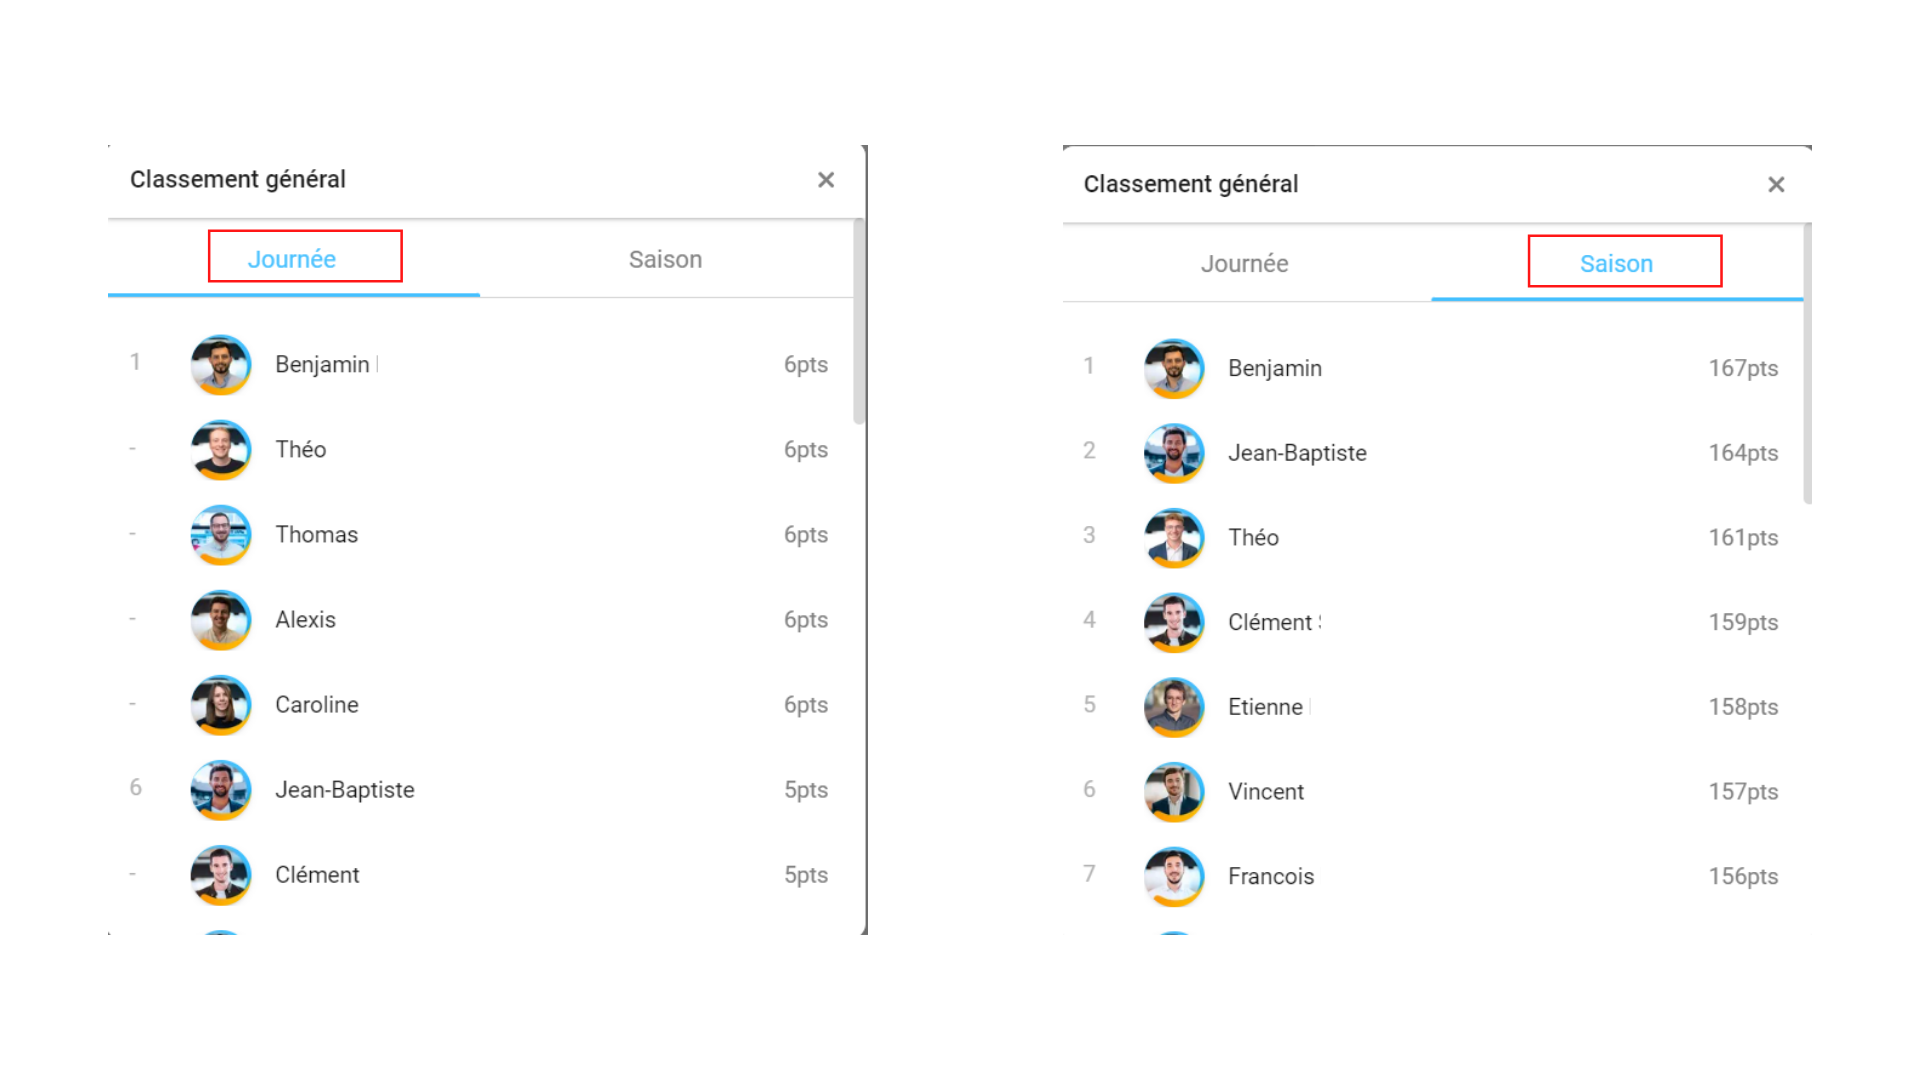Open Thomas's profile picture with 6pts
The image size is (1920, 1080).
(221, 535)
